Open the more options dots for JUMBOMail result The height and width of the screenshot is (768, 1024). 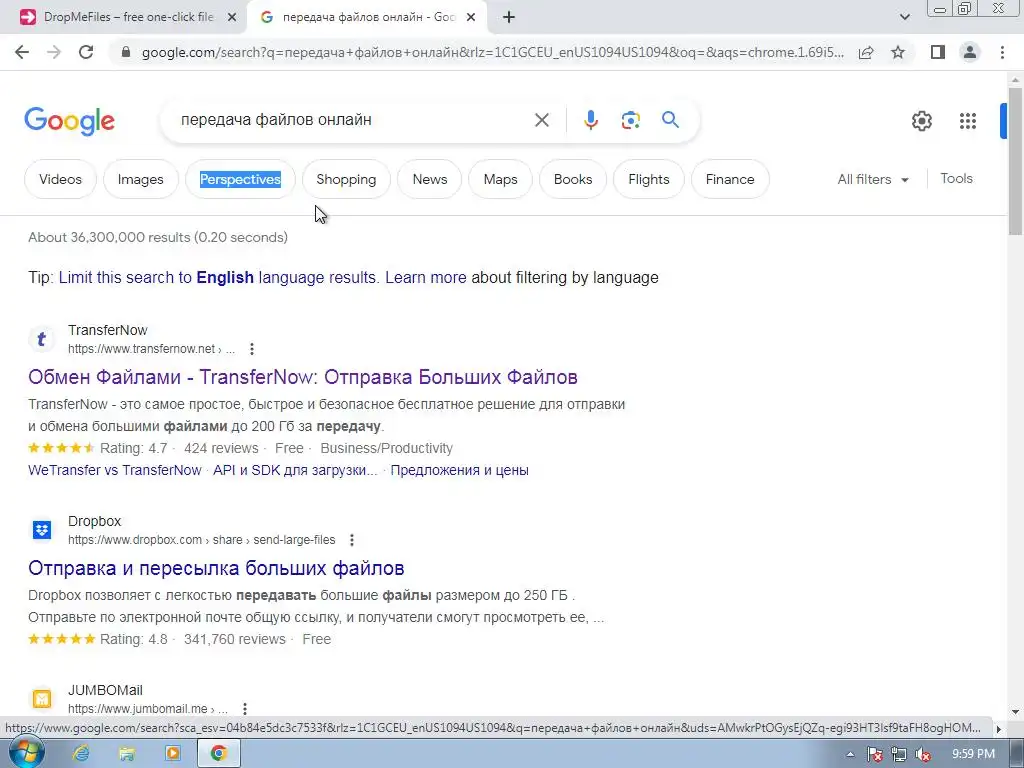pyautogui.click(x=244, y=709)
